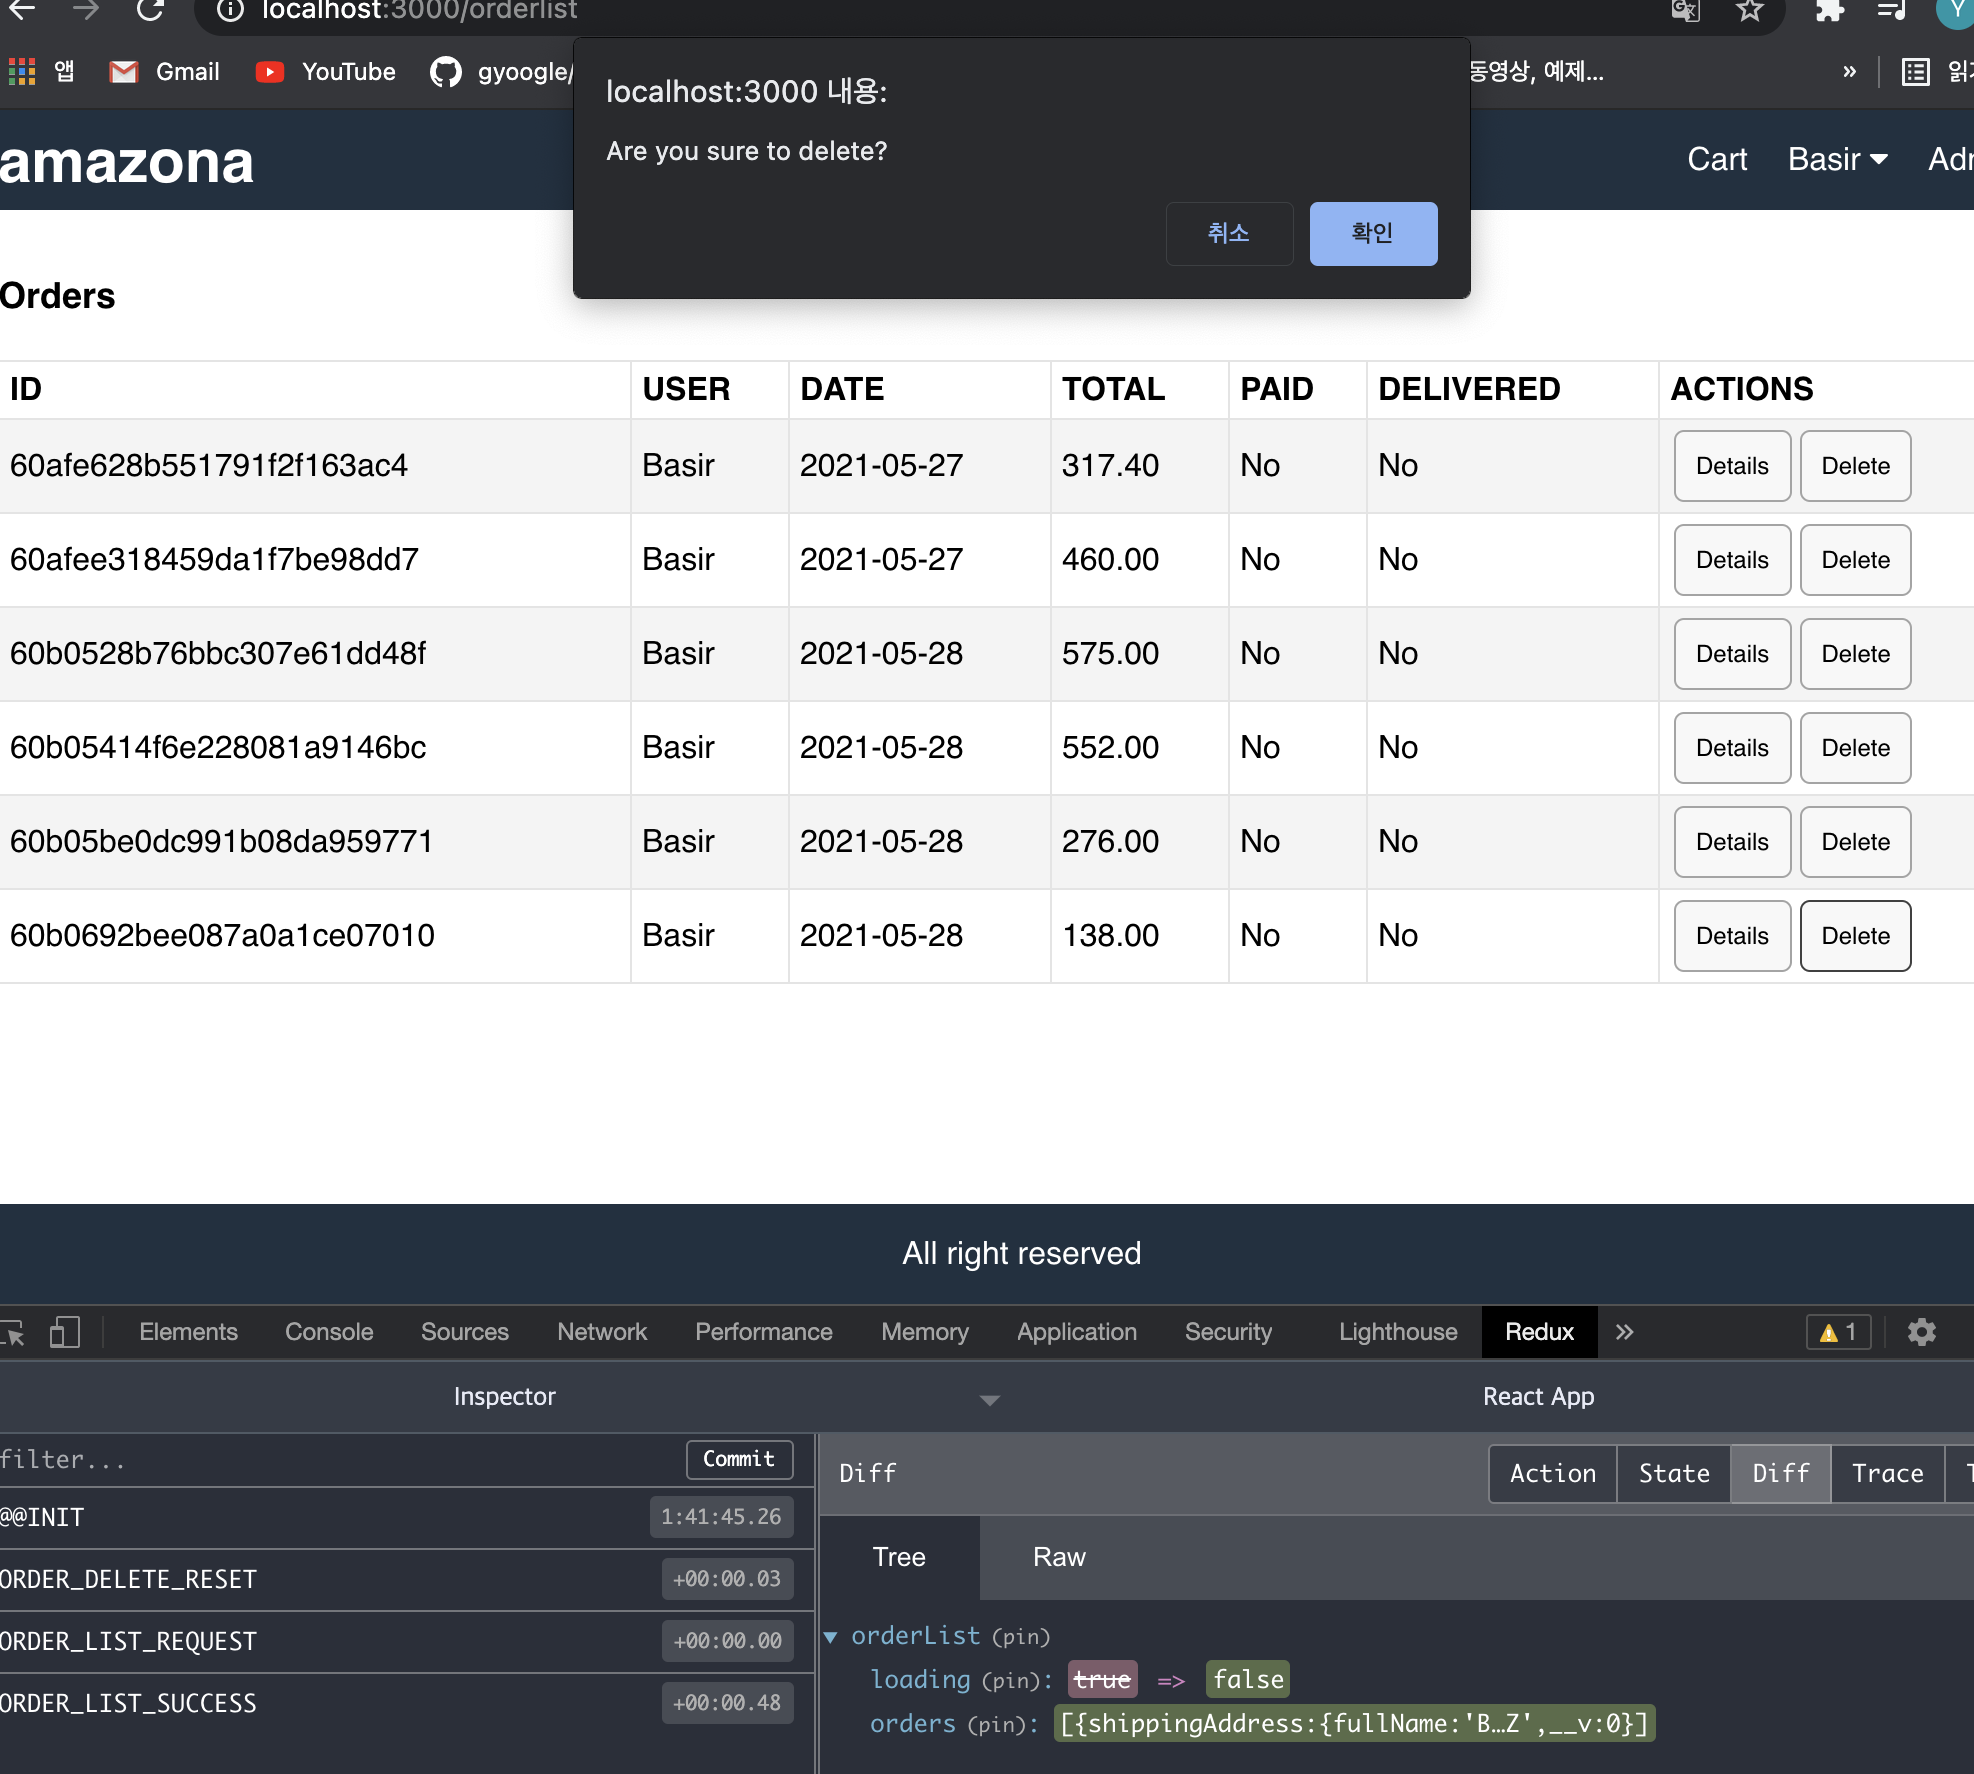Open the Google apps grid icon
This screenshot has width=1974, height=1774.
pyautogui.click(x=22, y=72)
